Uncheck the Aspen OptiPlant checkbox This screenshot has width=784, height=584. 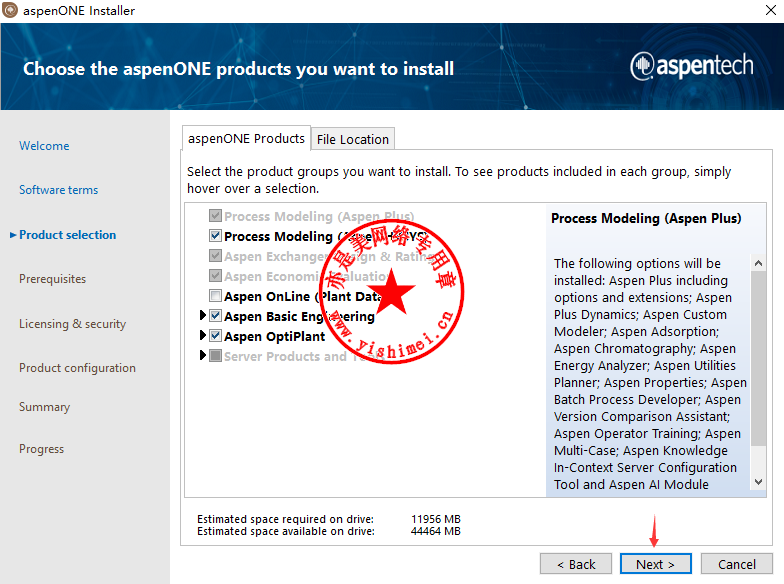[x=216, y=336]
